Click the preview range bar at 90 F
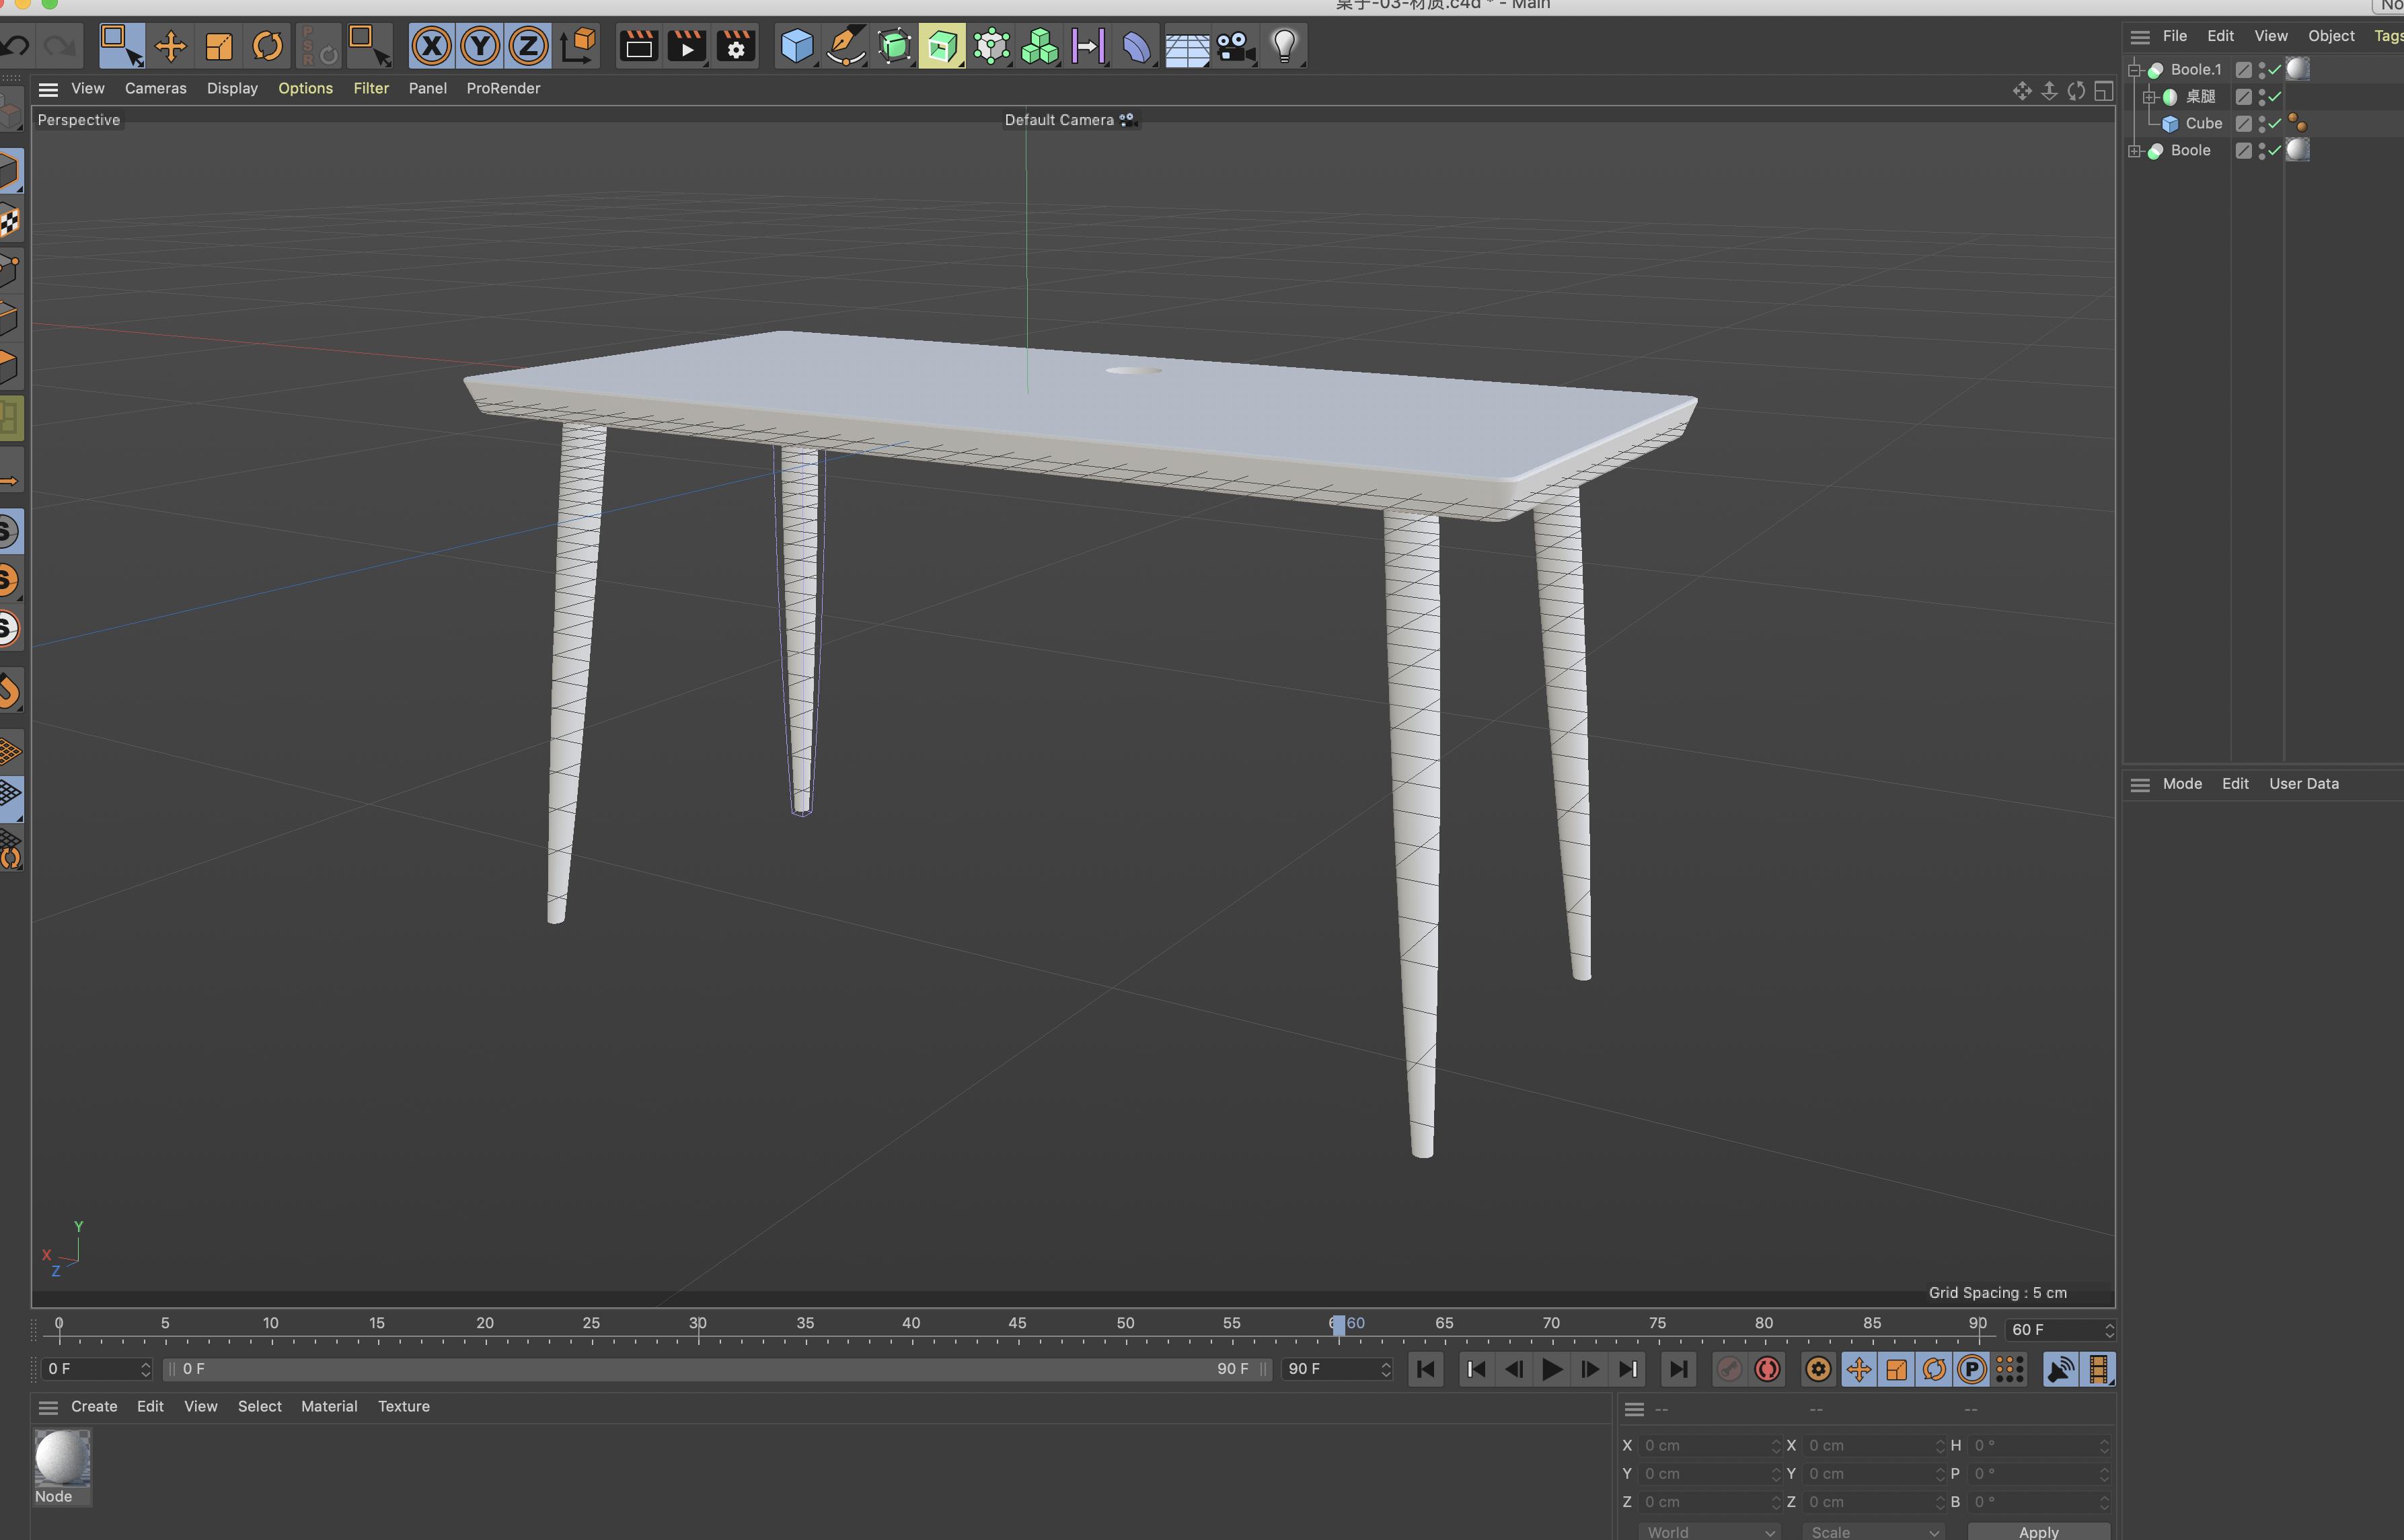The image size is (2404, 1540). coord(1232,1369)
